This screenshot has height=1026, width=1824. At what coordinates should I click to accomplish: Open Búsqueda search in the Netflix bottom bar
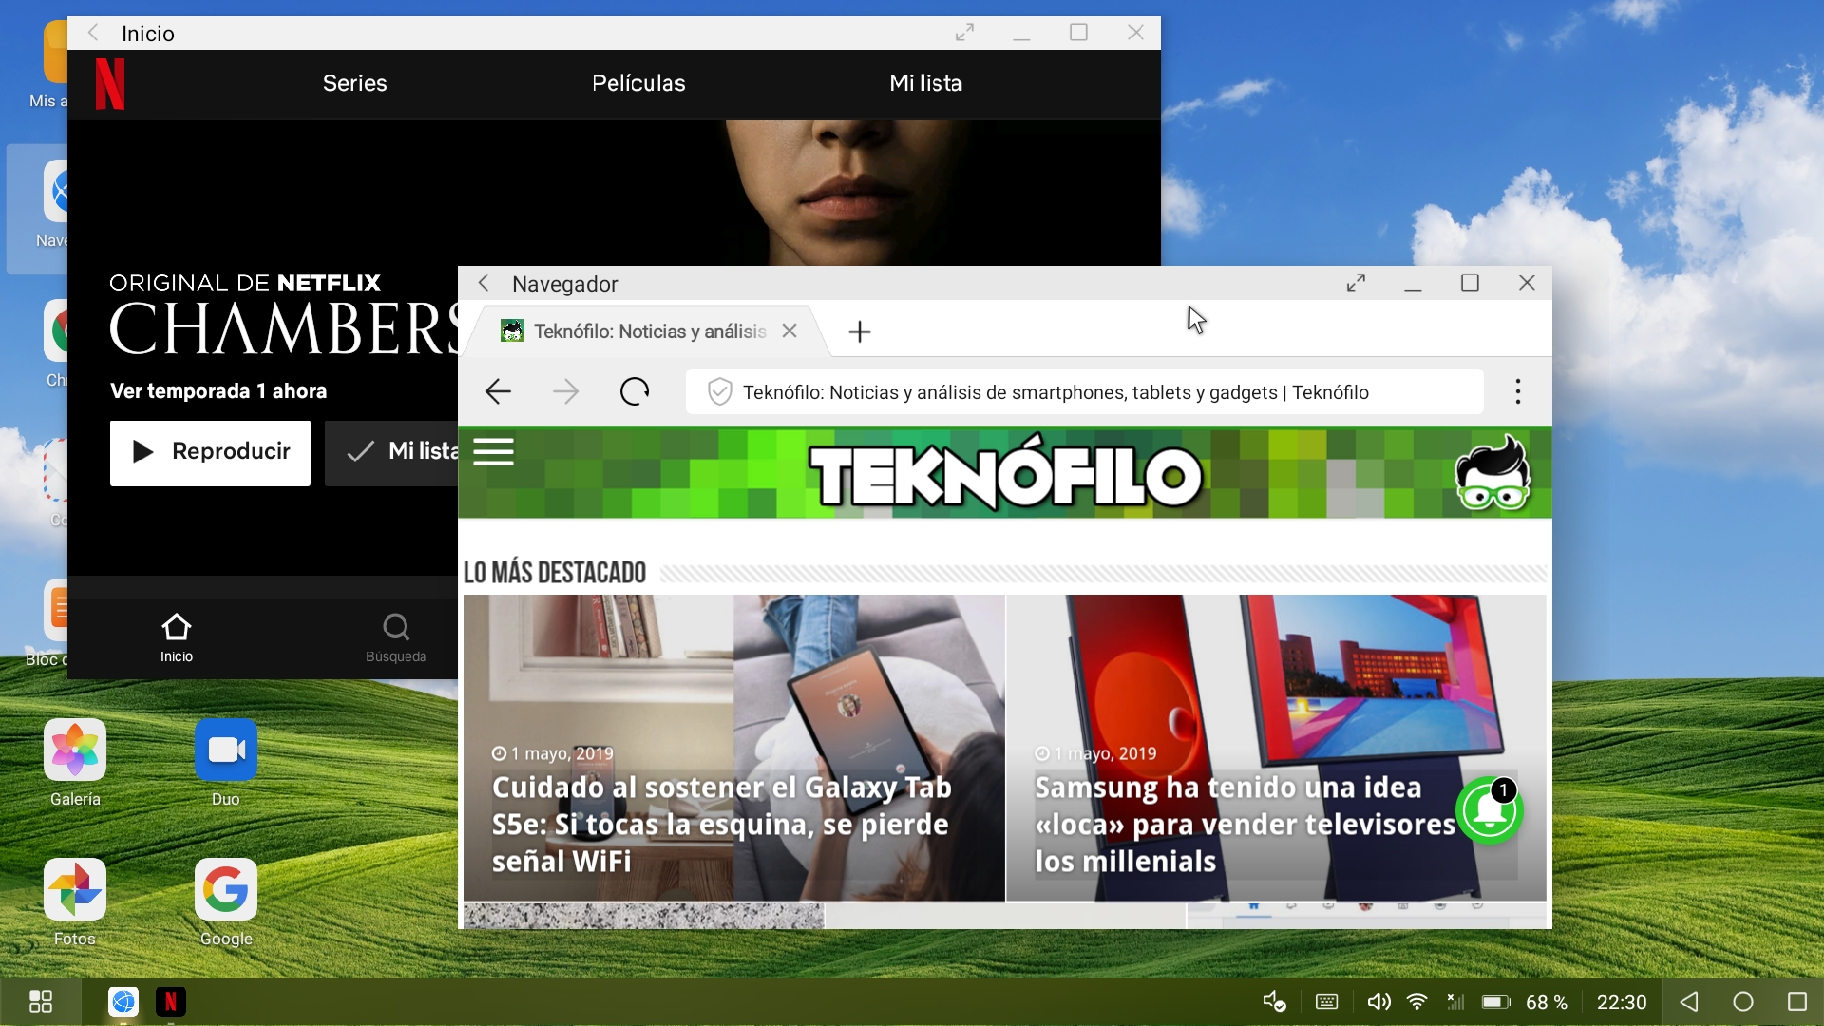(x=396, y=638)
